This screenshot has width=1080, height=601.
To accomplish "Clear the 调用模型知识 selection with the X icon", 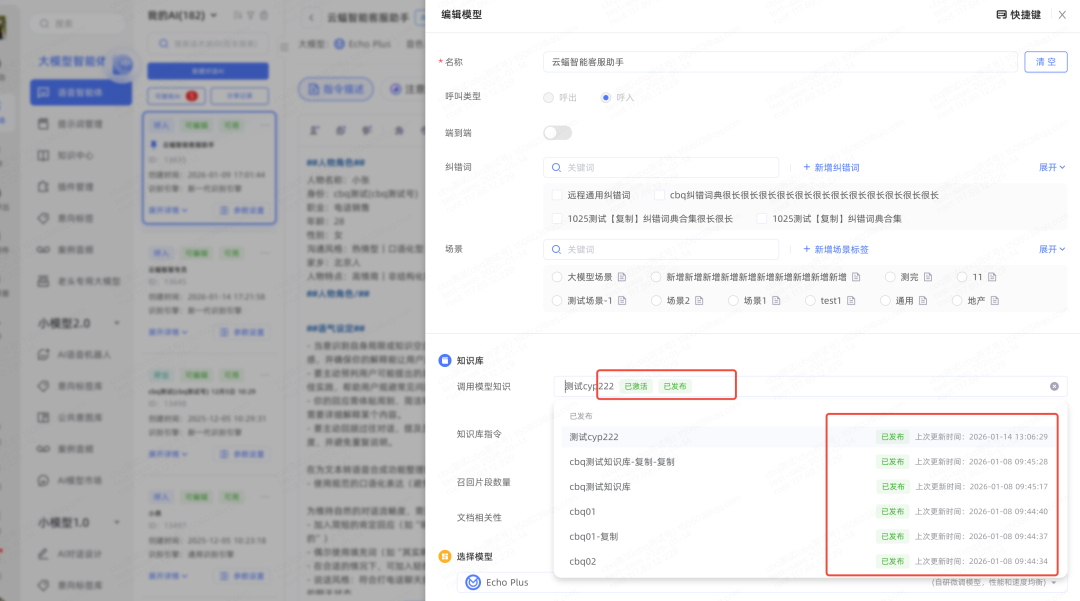I will [x=1054, y=386].
